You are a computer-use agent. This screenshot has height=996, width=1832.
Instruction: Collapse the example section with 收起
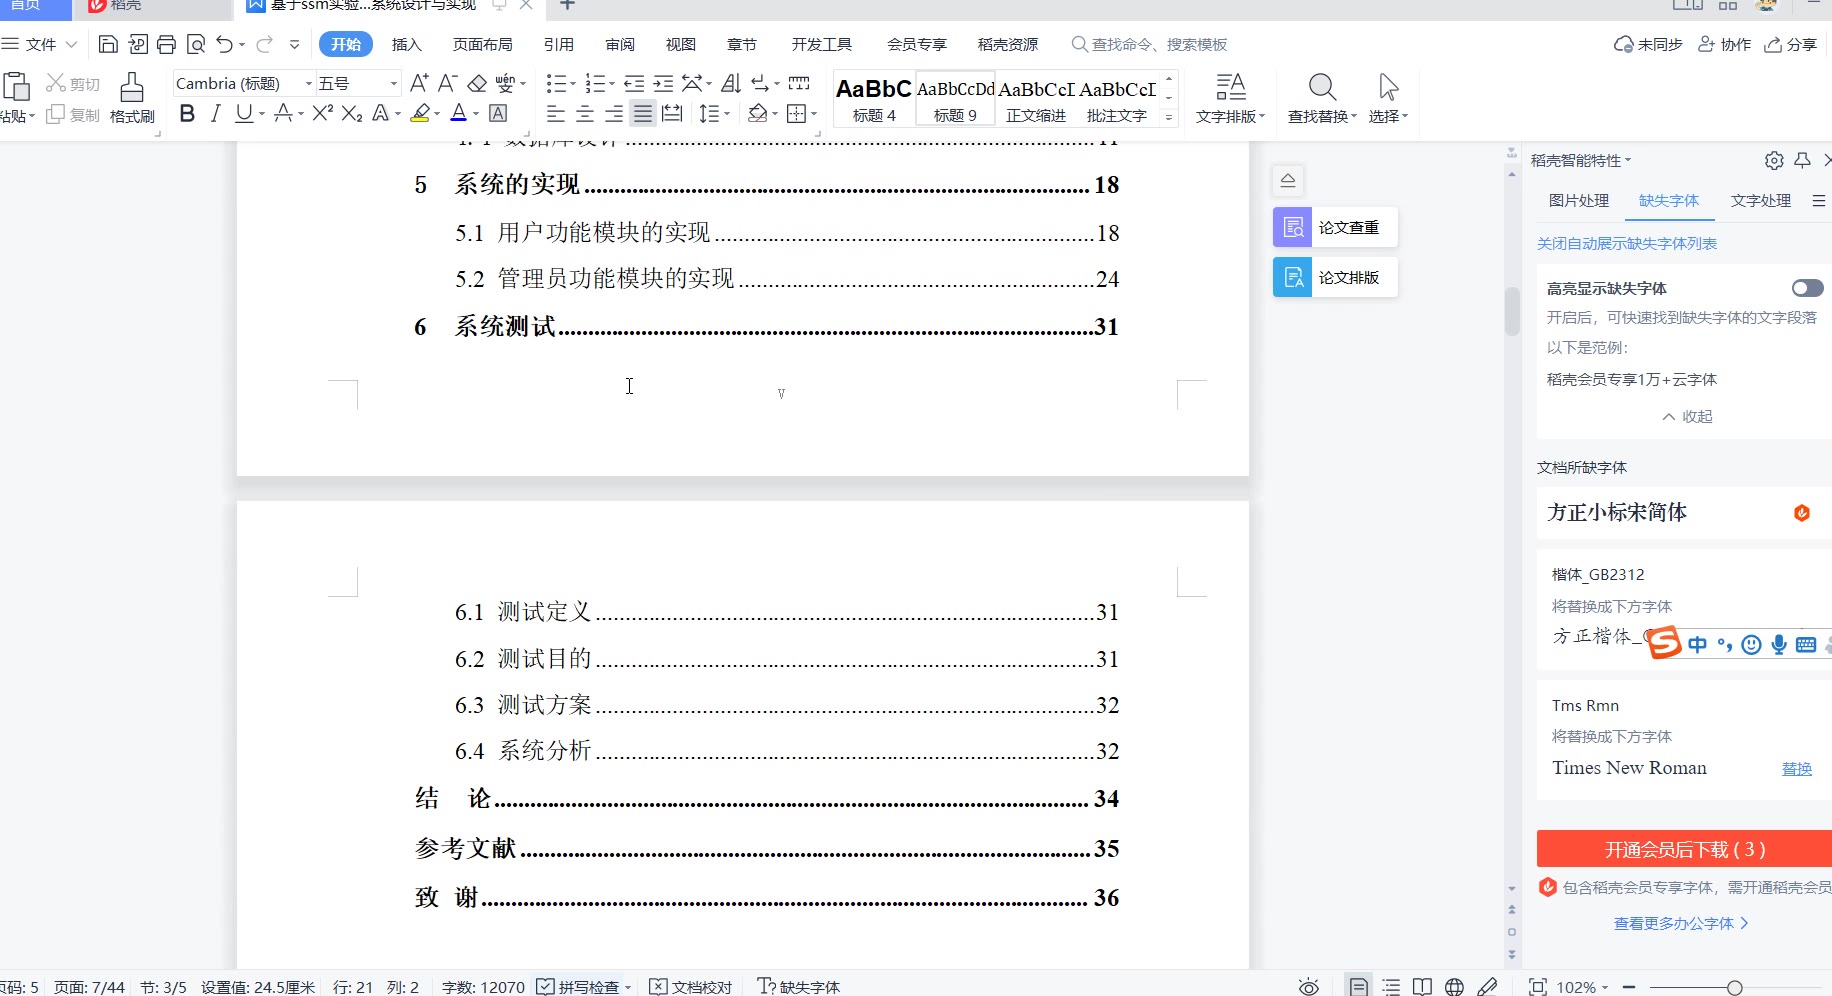point(1688,417)
